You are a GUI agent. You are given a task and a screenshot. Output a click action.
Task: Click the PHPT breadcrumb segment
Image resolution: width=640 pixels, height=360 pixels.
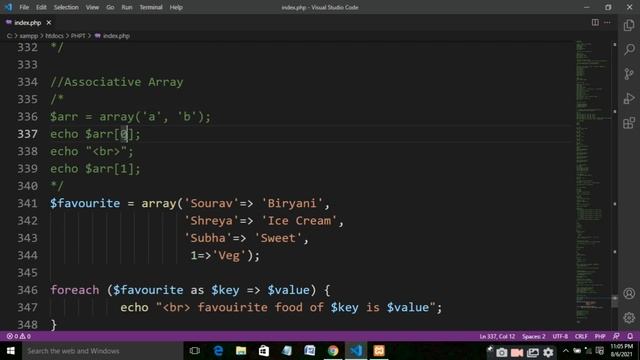78,36
